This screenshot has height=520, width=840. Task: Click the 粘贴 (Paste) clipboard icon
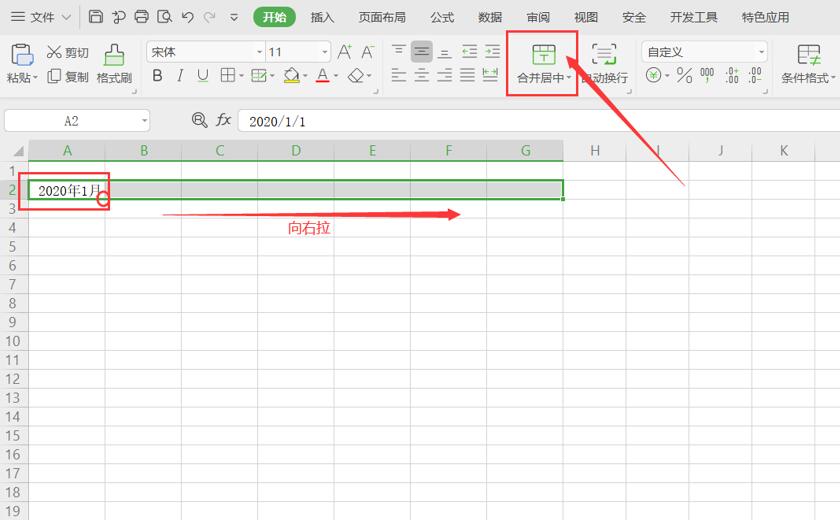pos(22,55)
